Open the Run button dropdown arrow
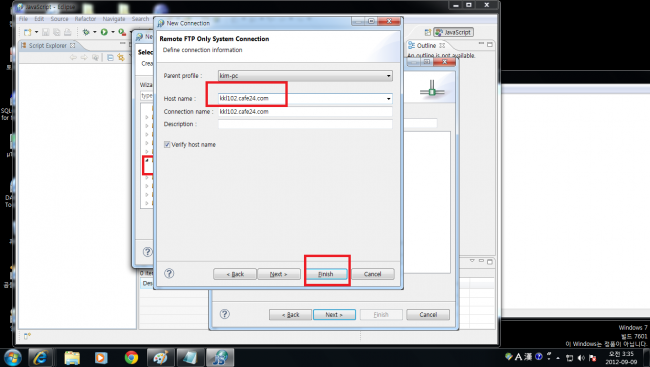Viewport: 650px width, 367px height. click(113, 32)
